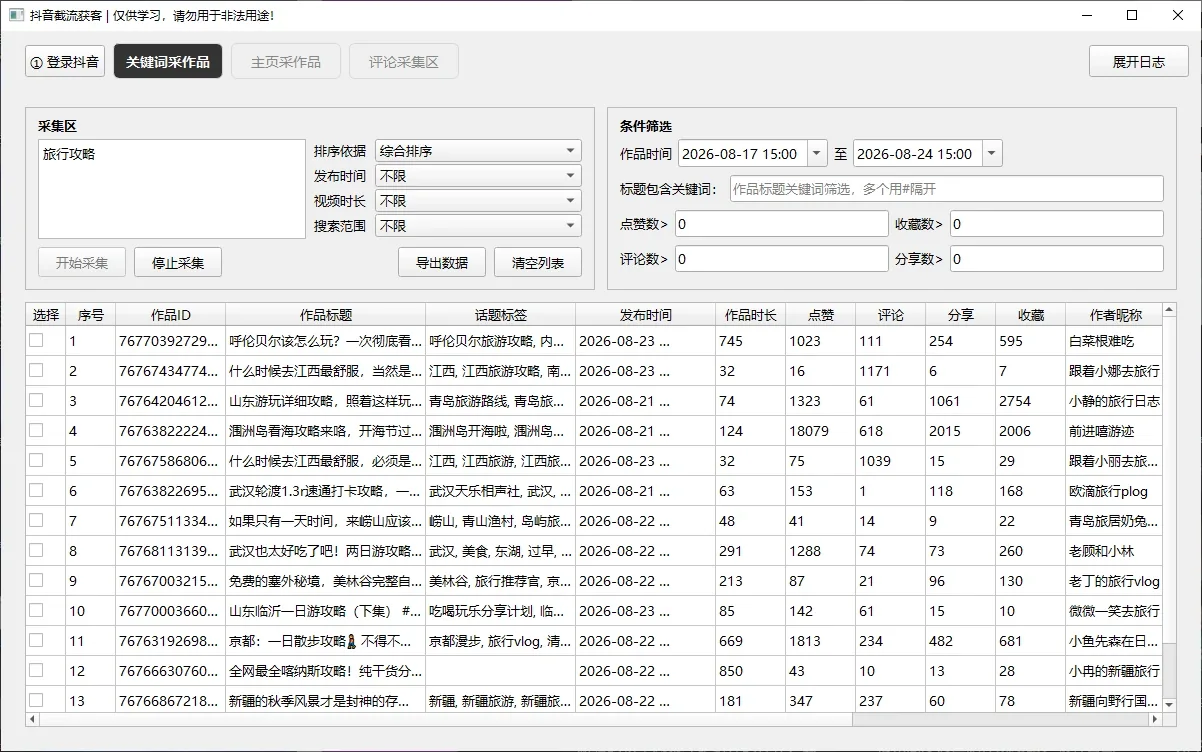
Task: Expand the 排序依据 综合排序 combo box
Action: (478, 152)
